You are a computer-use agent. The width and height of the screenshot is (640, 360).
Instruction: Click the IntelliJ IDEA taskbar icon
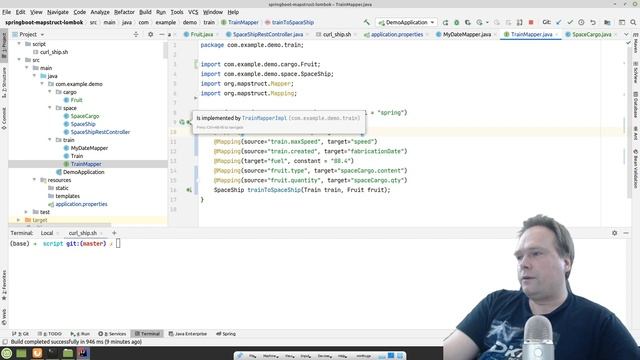click(x=83, y=353)
